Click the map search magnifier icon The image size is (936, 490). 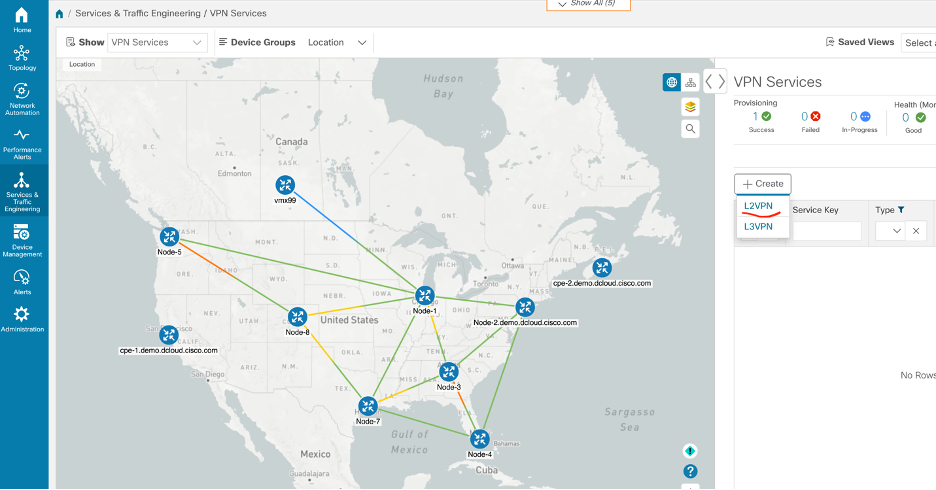(x=691, y=129)
